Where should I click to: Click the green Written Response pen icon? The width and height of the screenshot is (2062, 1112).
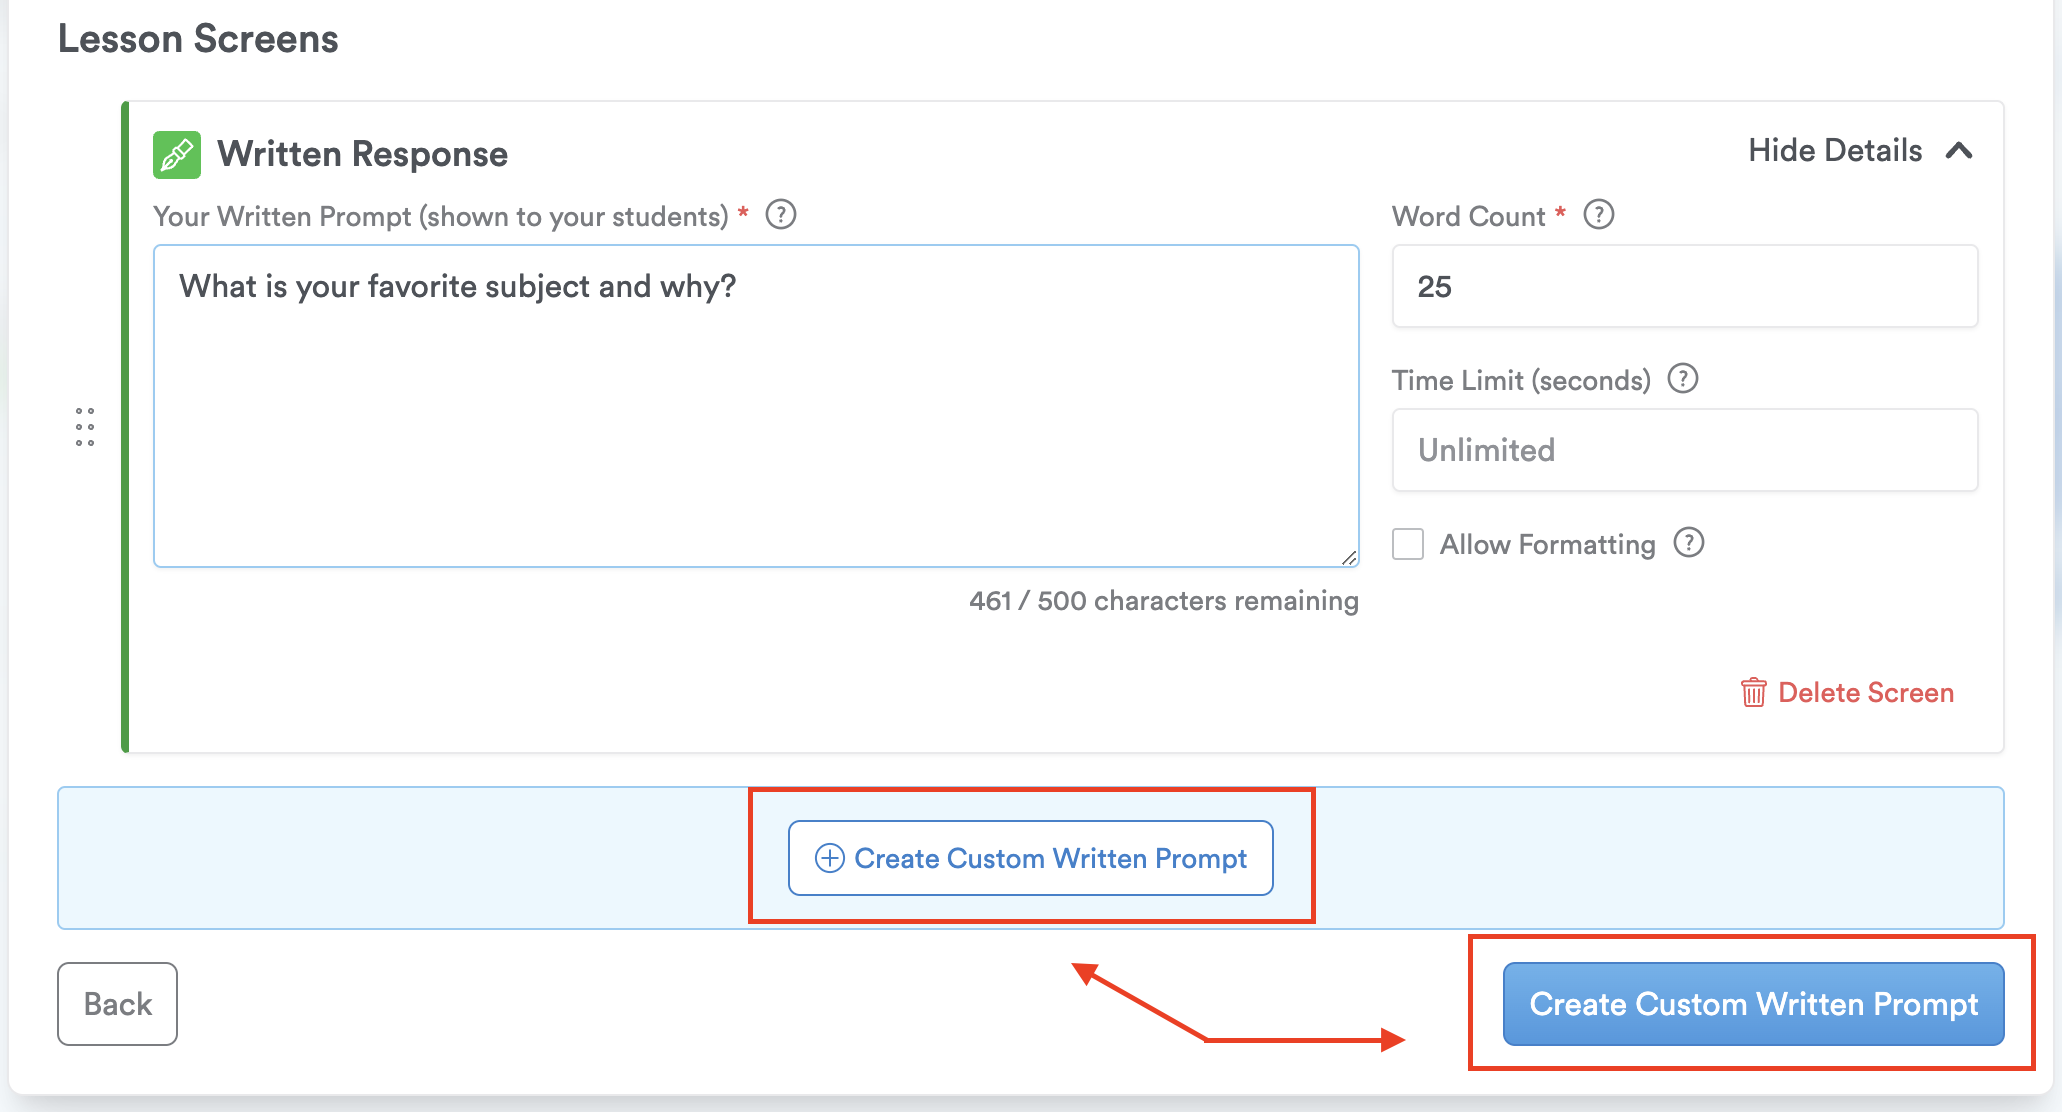(x=177, y=155)
